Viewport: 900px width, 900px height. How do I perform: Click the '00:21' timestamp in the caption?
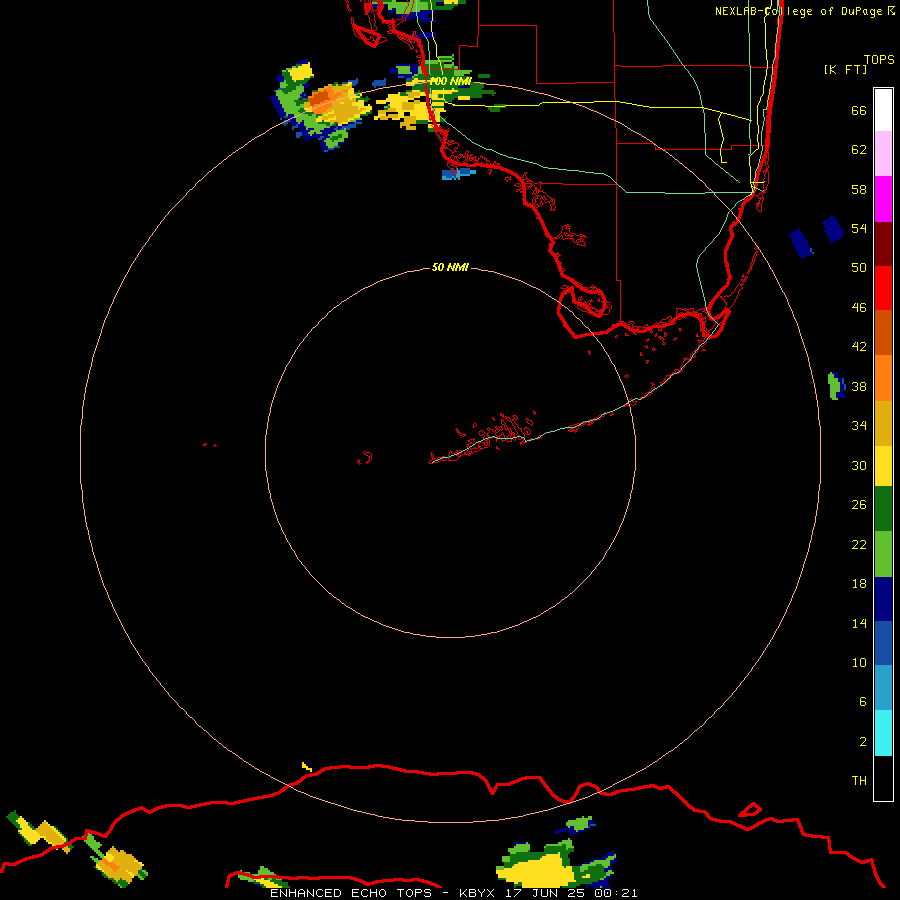(x=615, y=893)
